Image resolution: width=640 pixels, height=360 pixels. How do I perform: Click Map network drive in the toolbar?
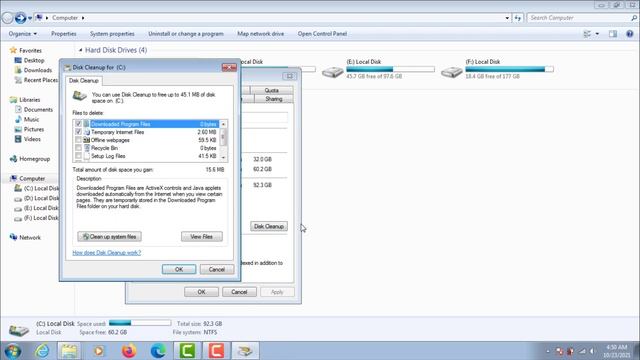pyautogui.click(x=260, y=34)
